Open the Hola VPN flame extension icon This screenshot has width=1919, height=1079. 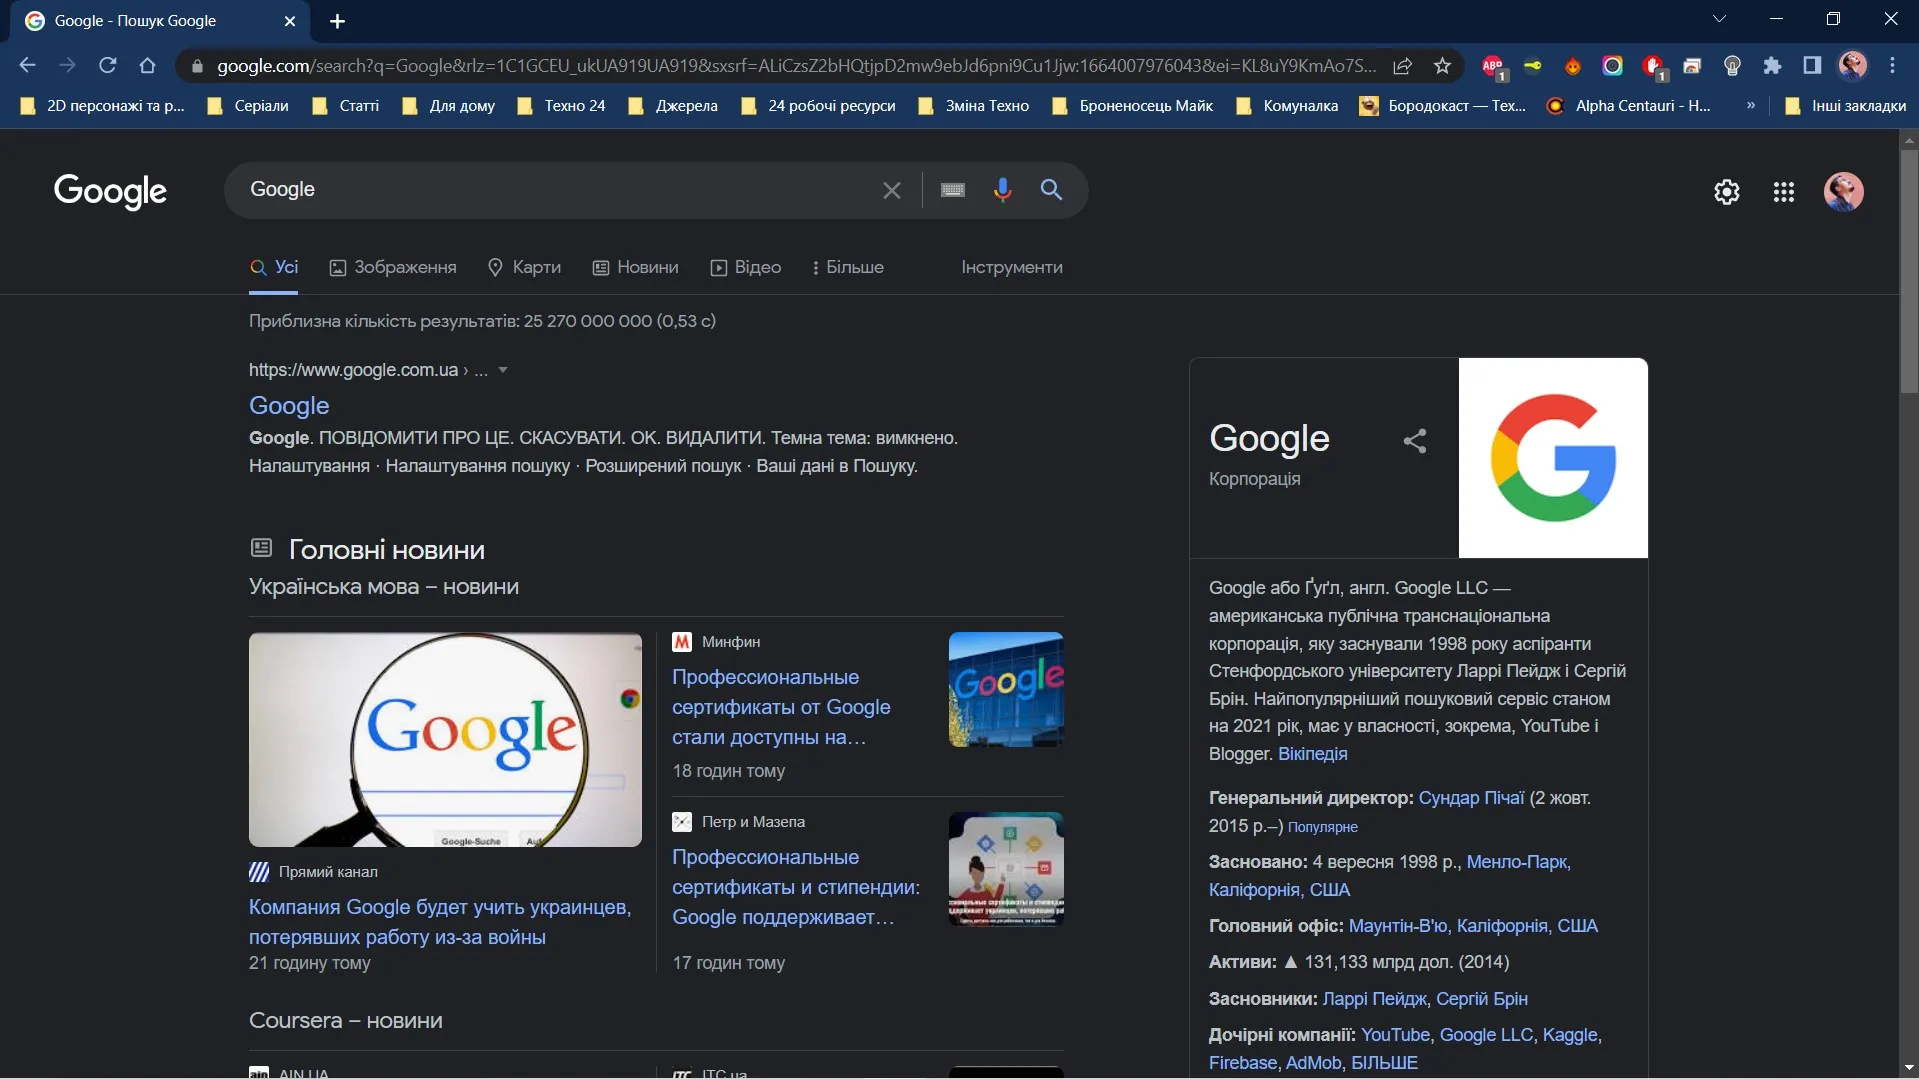(x=1573, y=65)
